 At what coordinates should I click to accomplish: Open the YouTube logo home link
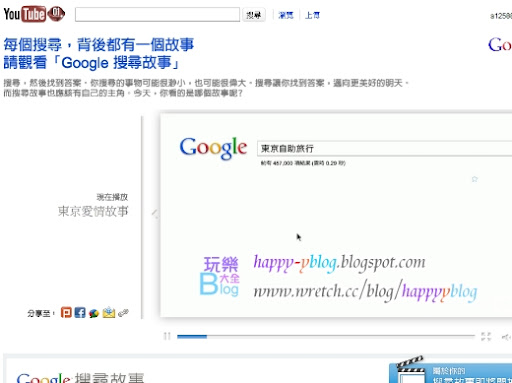(x=34, y=14)
